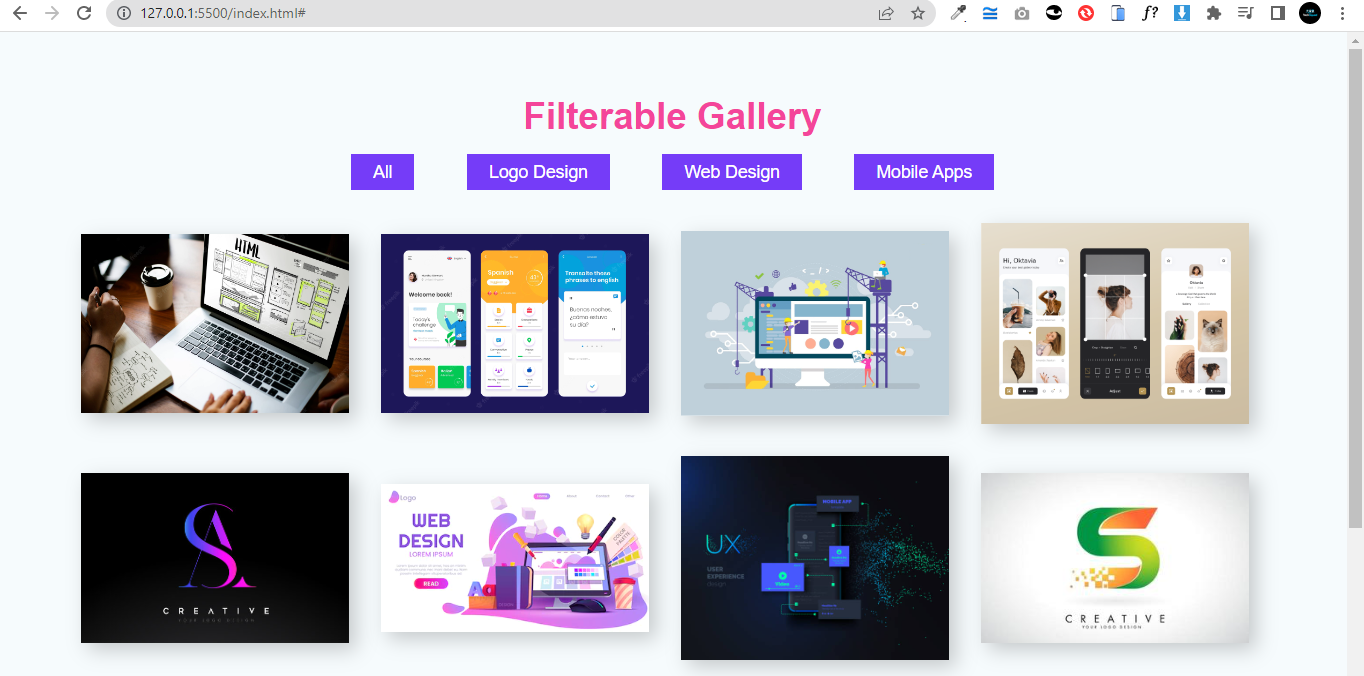Open the Spanish language app mockup image

(515, 323)
